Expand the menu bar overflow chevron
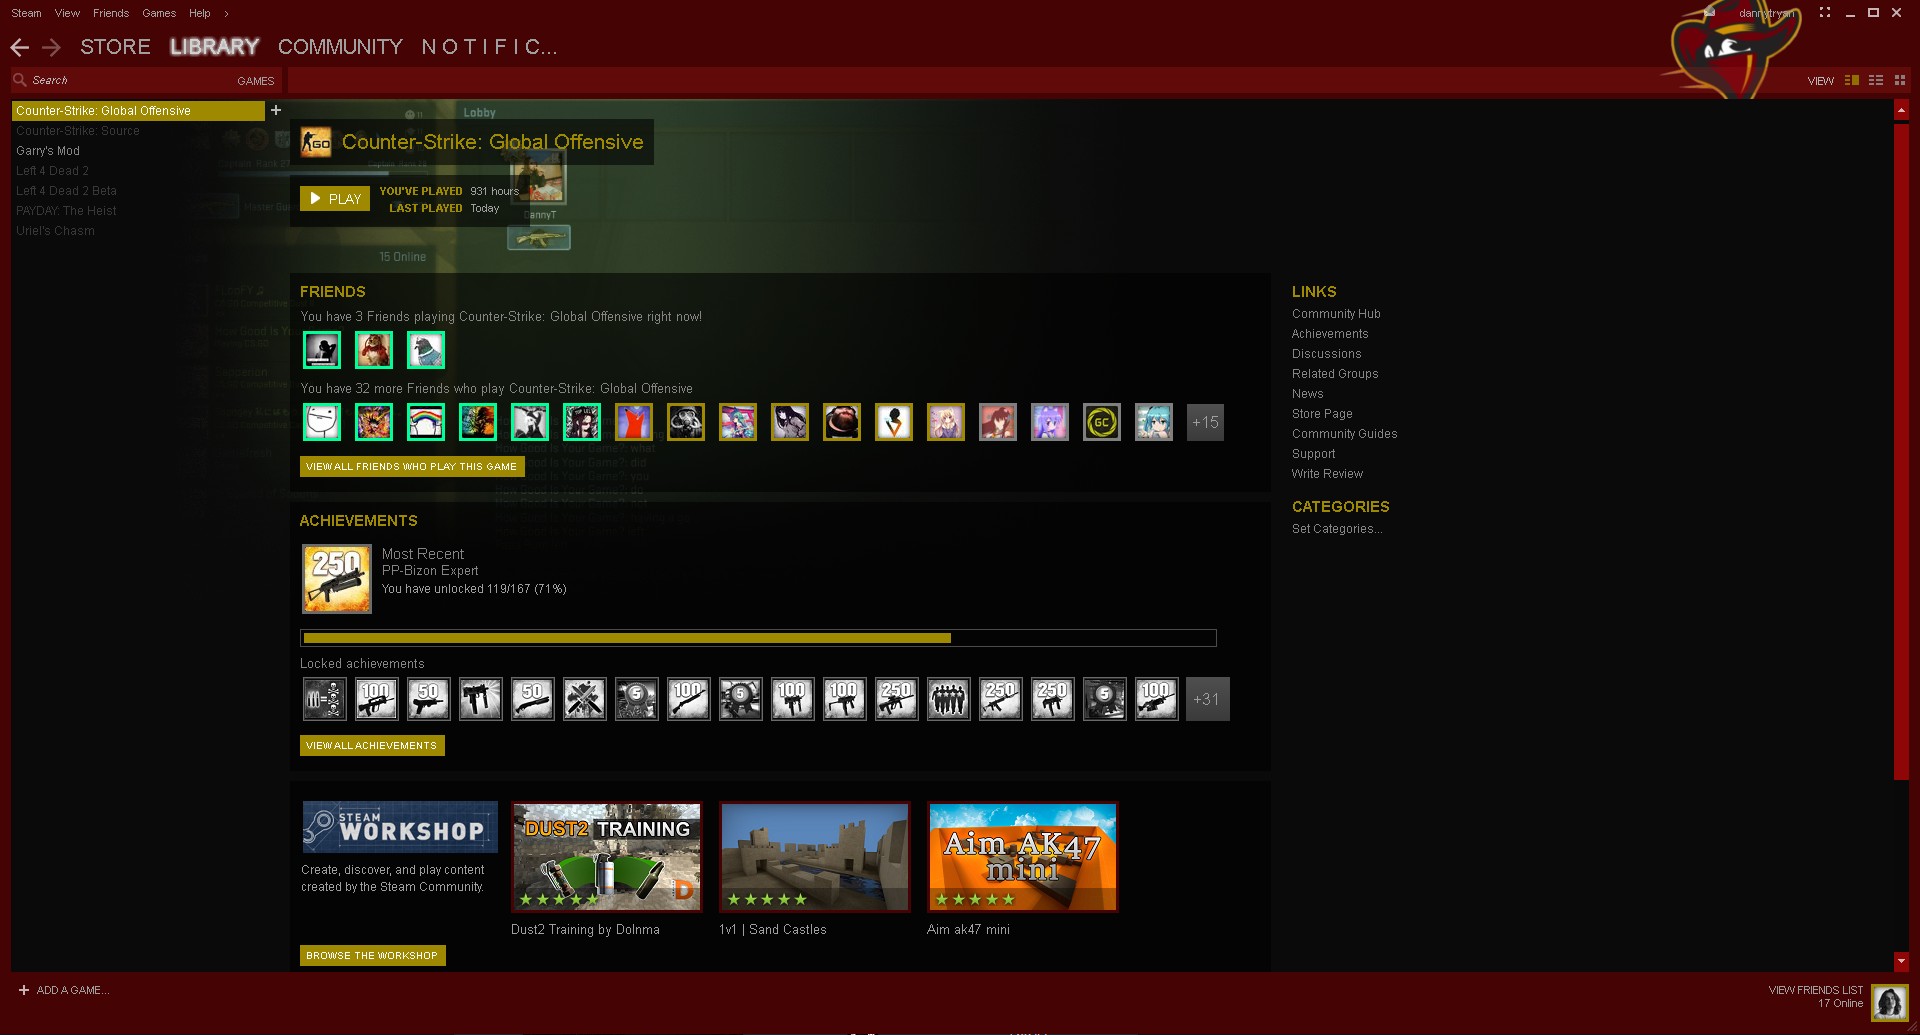This screenshot has height=1035, width=1920. coord(226,13)
